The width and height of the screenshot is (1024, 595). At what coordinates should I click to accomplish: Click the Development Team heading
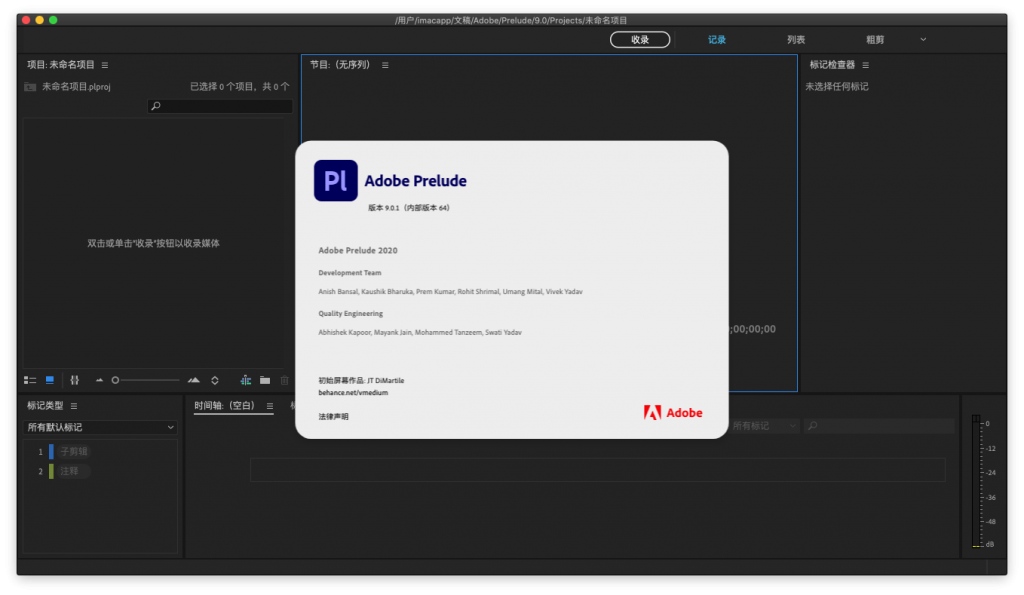click(x=350, y=273)
